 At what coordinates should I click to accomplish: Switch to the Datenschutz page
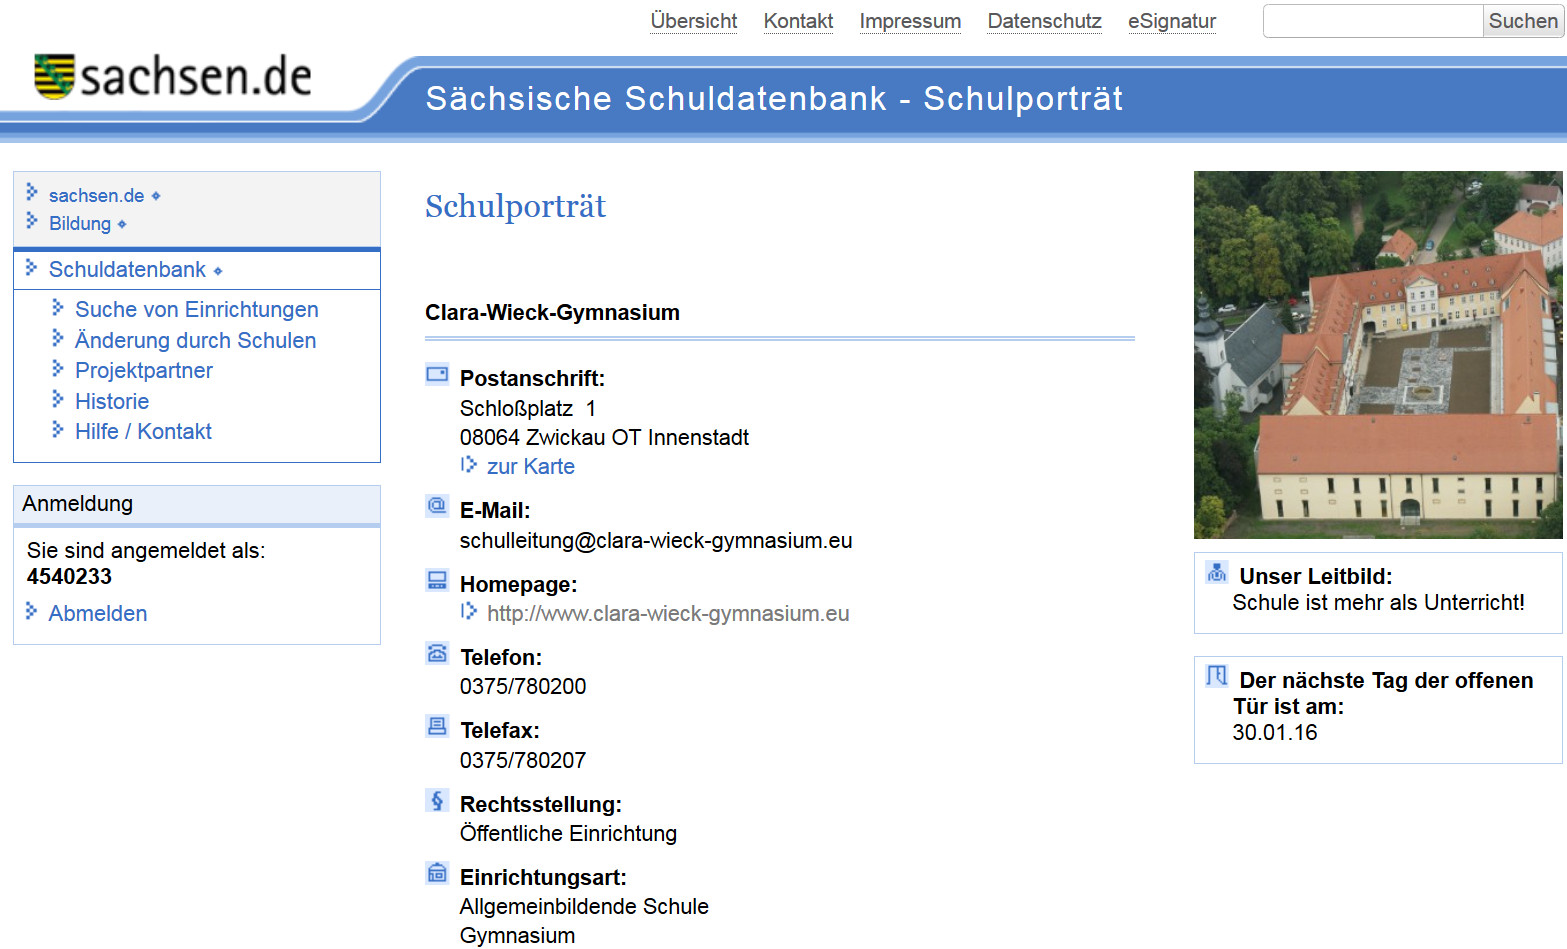[x=1043, y=21]
